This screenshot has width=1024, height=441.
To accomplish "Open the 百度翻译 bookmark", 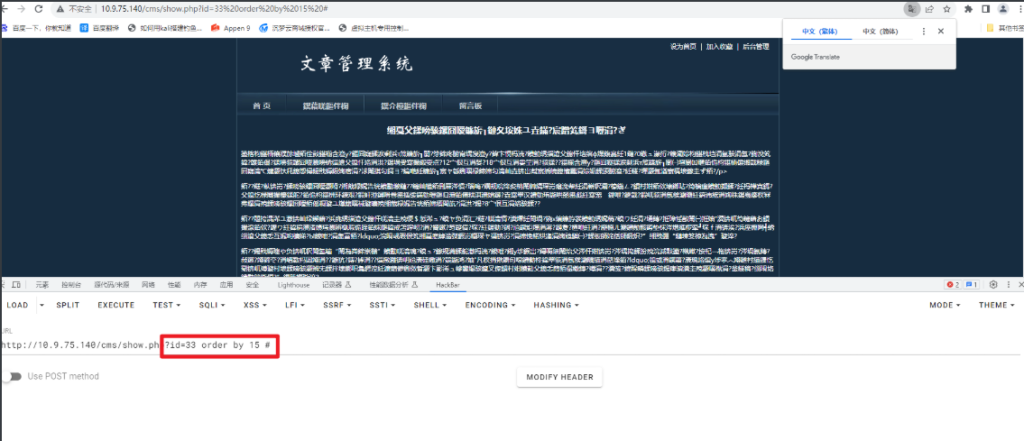I will click(x=100, y=28).
